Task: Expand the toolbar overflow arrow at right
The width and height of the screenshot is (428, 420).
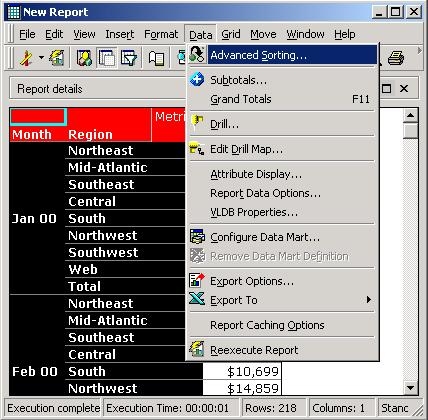Action: click(419, 51)
